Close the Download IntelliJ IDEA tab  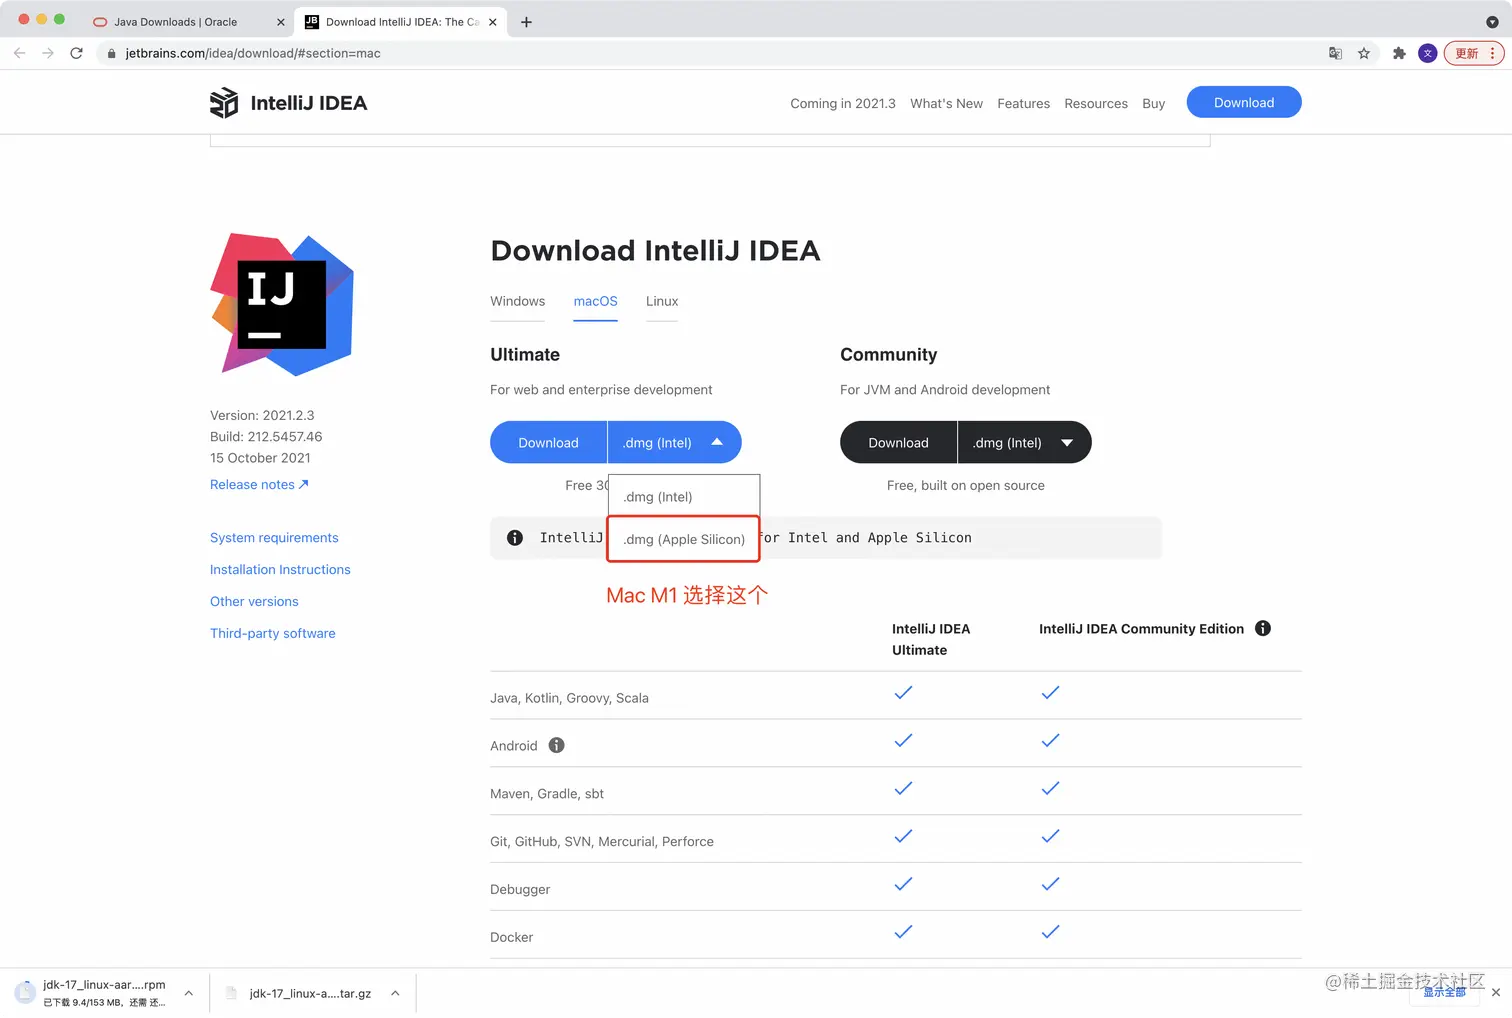click(x=492, y=22)
